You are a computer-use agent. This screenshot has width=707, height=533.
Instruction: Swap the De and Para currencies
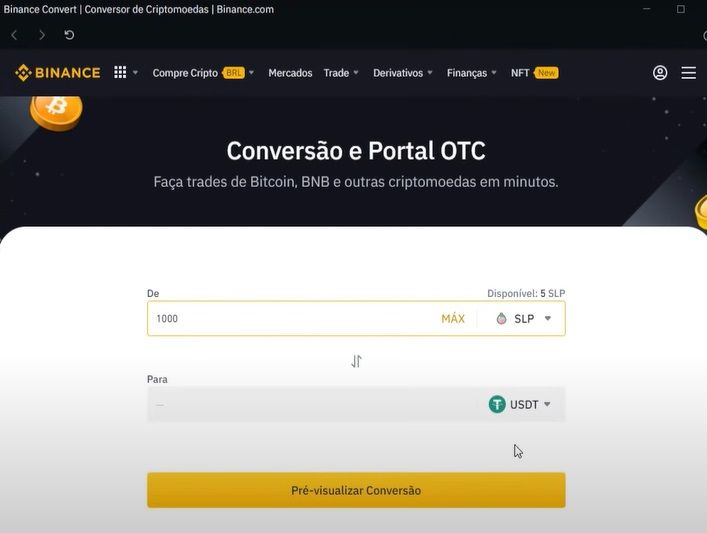[356, 361]
